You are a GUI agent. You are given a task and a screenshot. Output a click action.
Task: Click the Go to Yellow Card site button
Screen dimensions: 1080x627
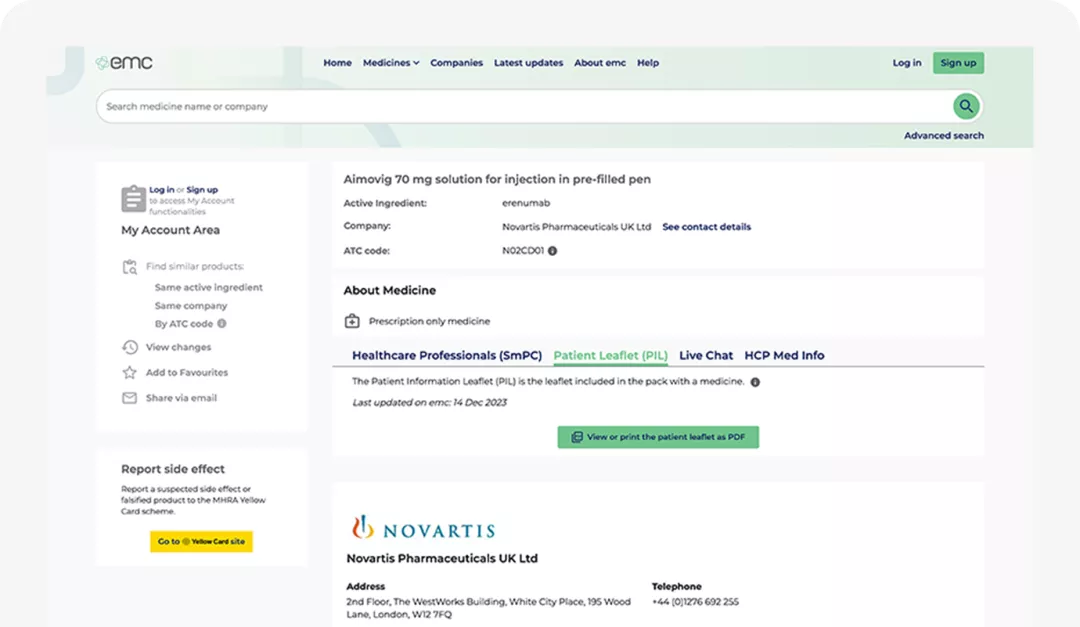[x=201, y=541]
